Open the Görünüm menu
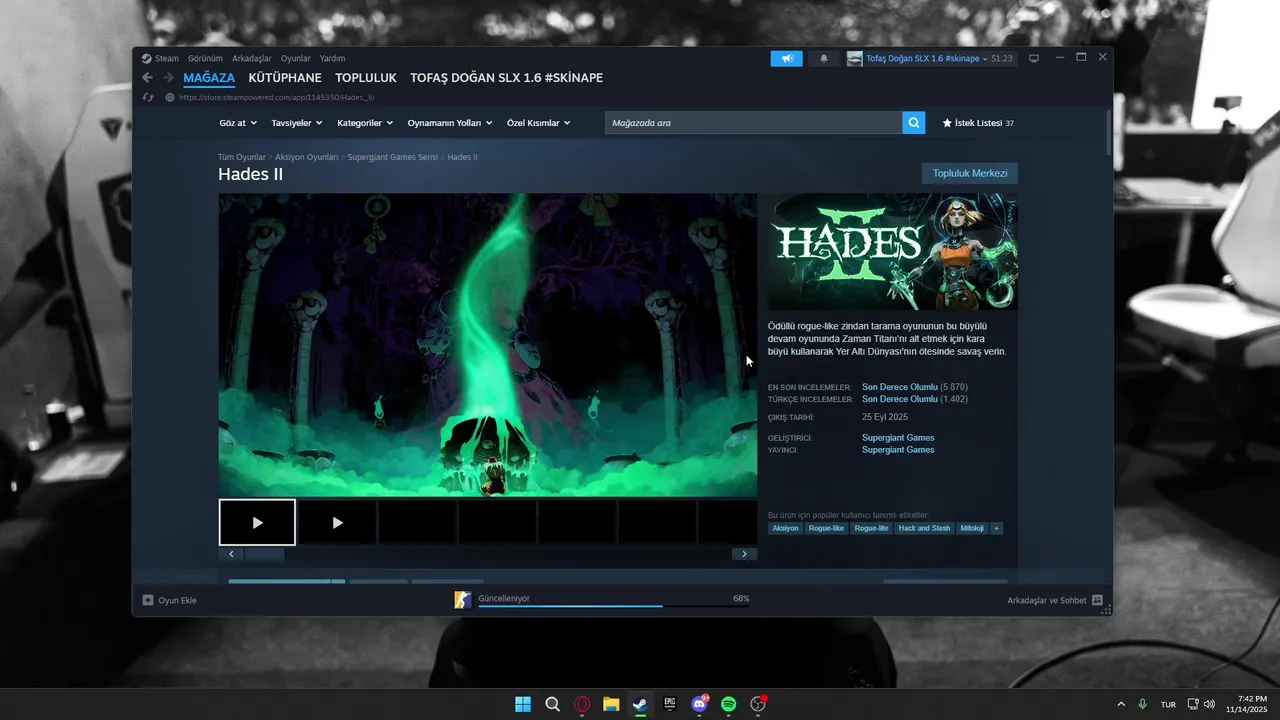Image resolution: width=1280 pixels, height=720 pixels. point(205,58)
